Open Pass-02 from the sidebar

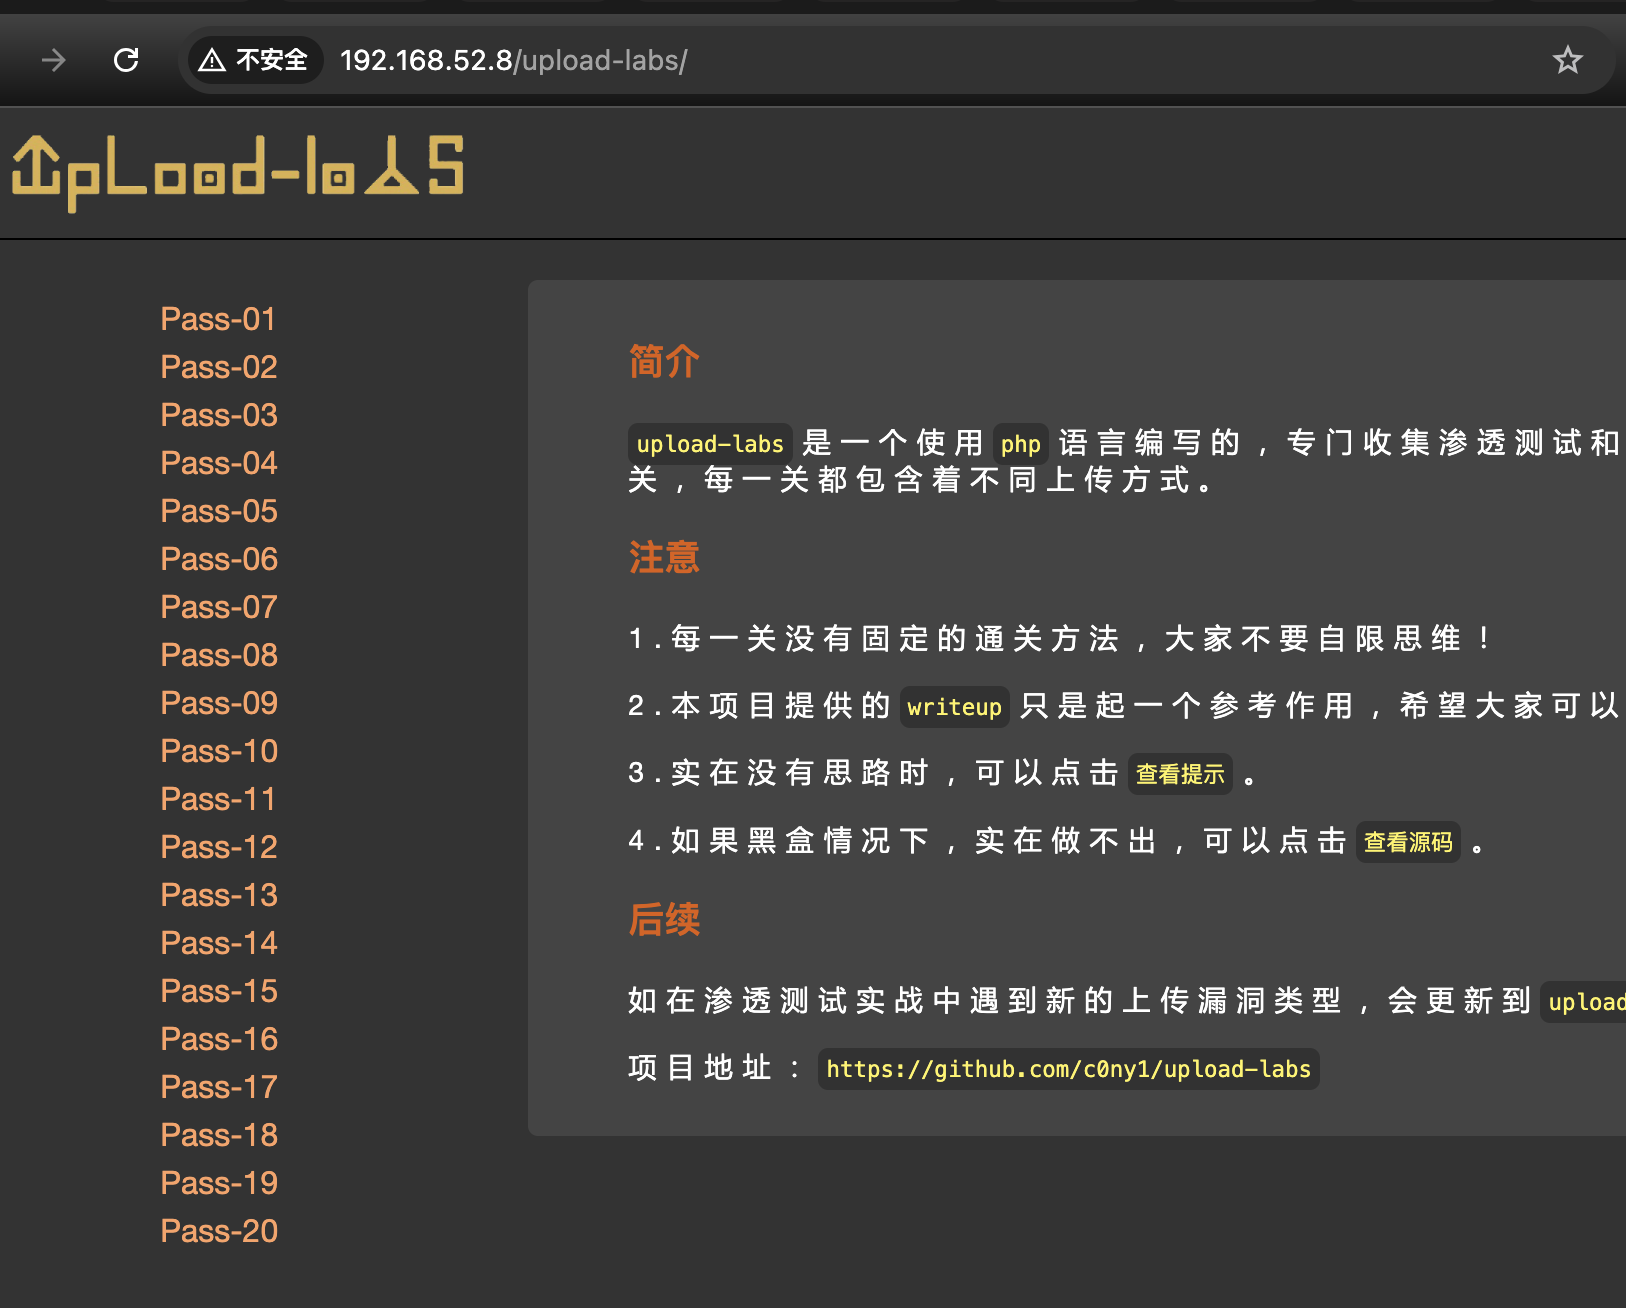click(219, 367)
